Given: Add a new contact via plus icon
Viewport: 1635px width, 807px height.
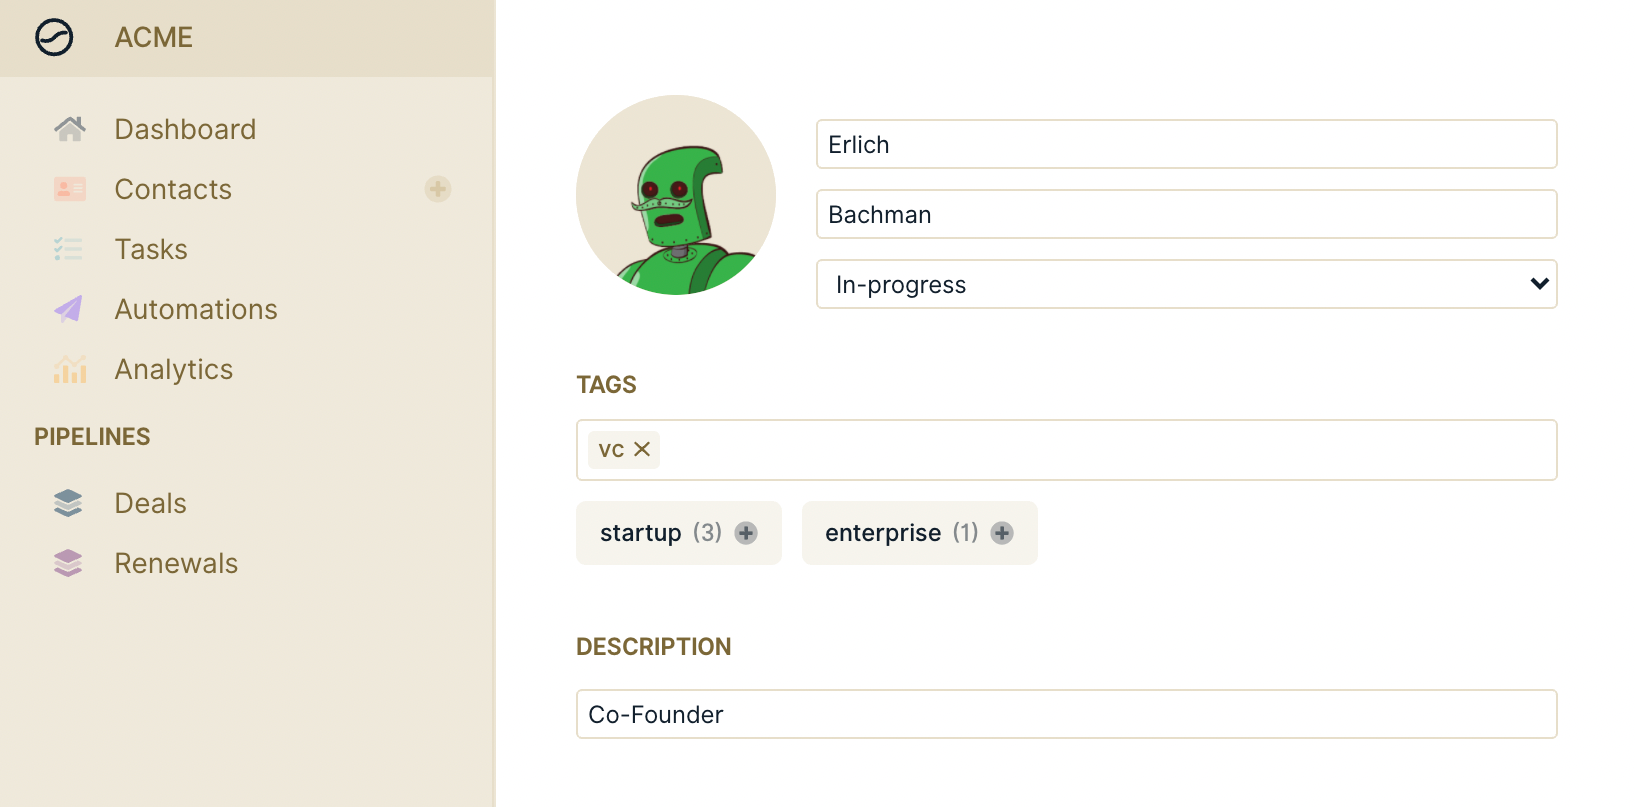Looking at the screenshot, I should tap(438, 189).
